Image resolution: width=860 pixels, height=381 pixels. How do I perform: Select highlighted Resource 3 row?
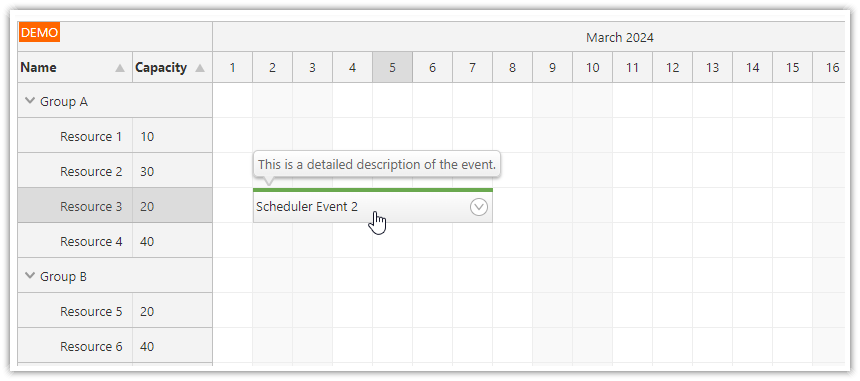(115, 206)
